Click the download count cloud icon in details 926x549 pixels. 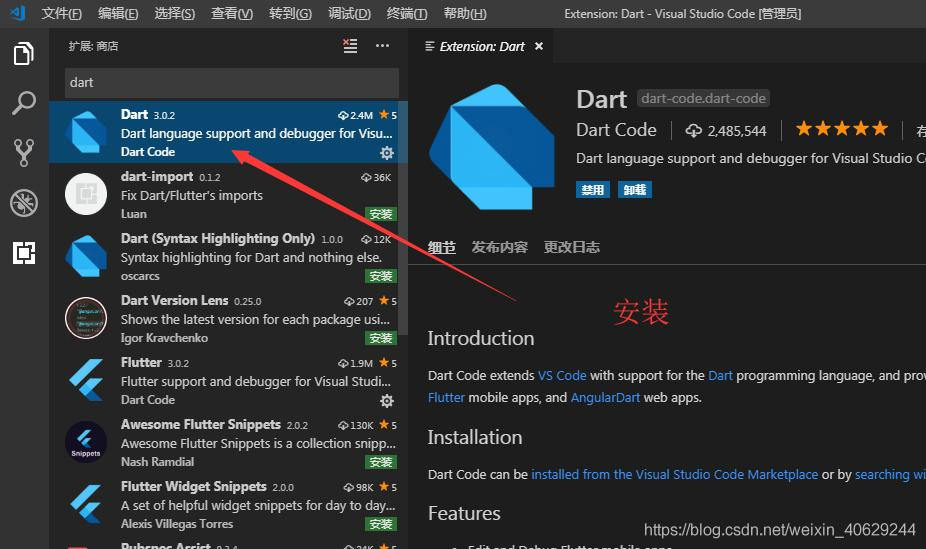pyautogui.click(x=693, y=130)
